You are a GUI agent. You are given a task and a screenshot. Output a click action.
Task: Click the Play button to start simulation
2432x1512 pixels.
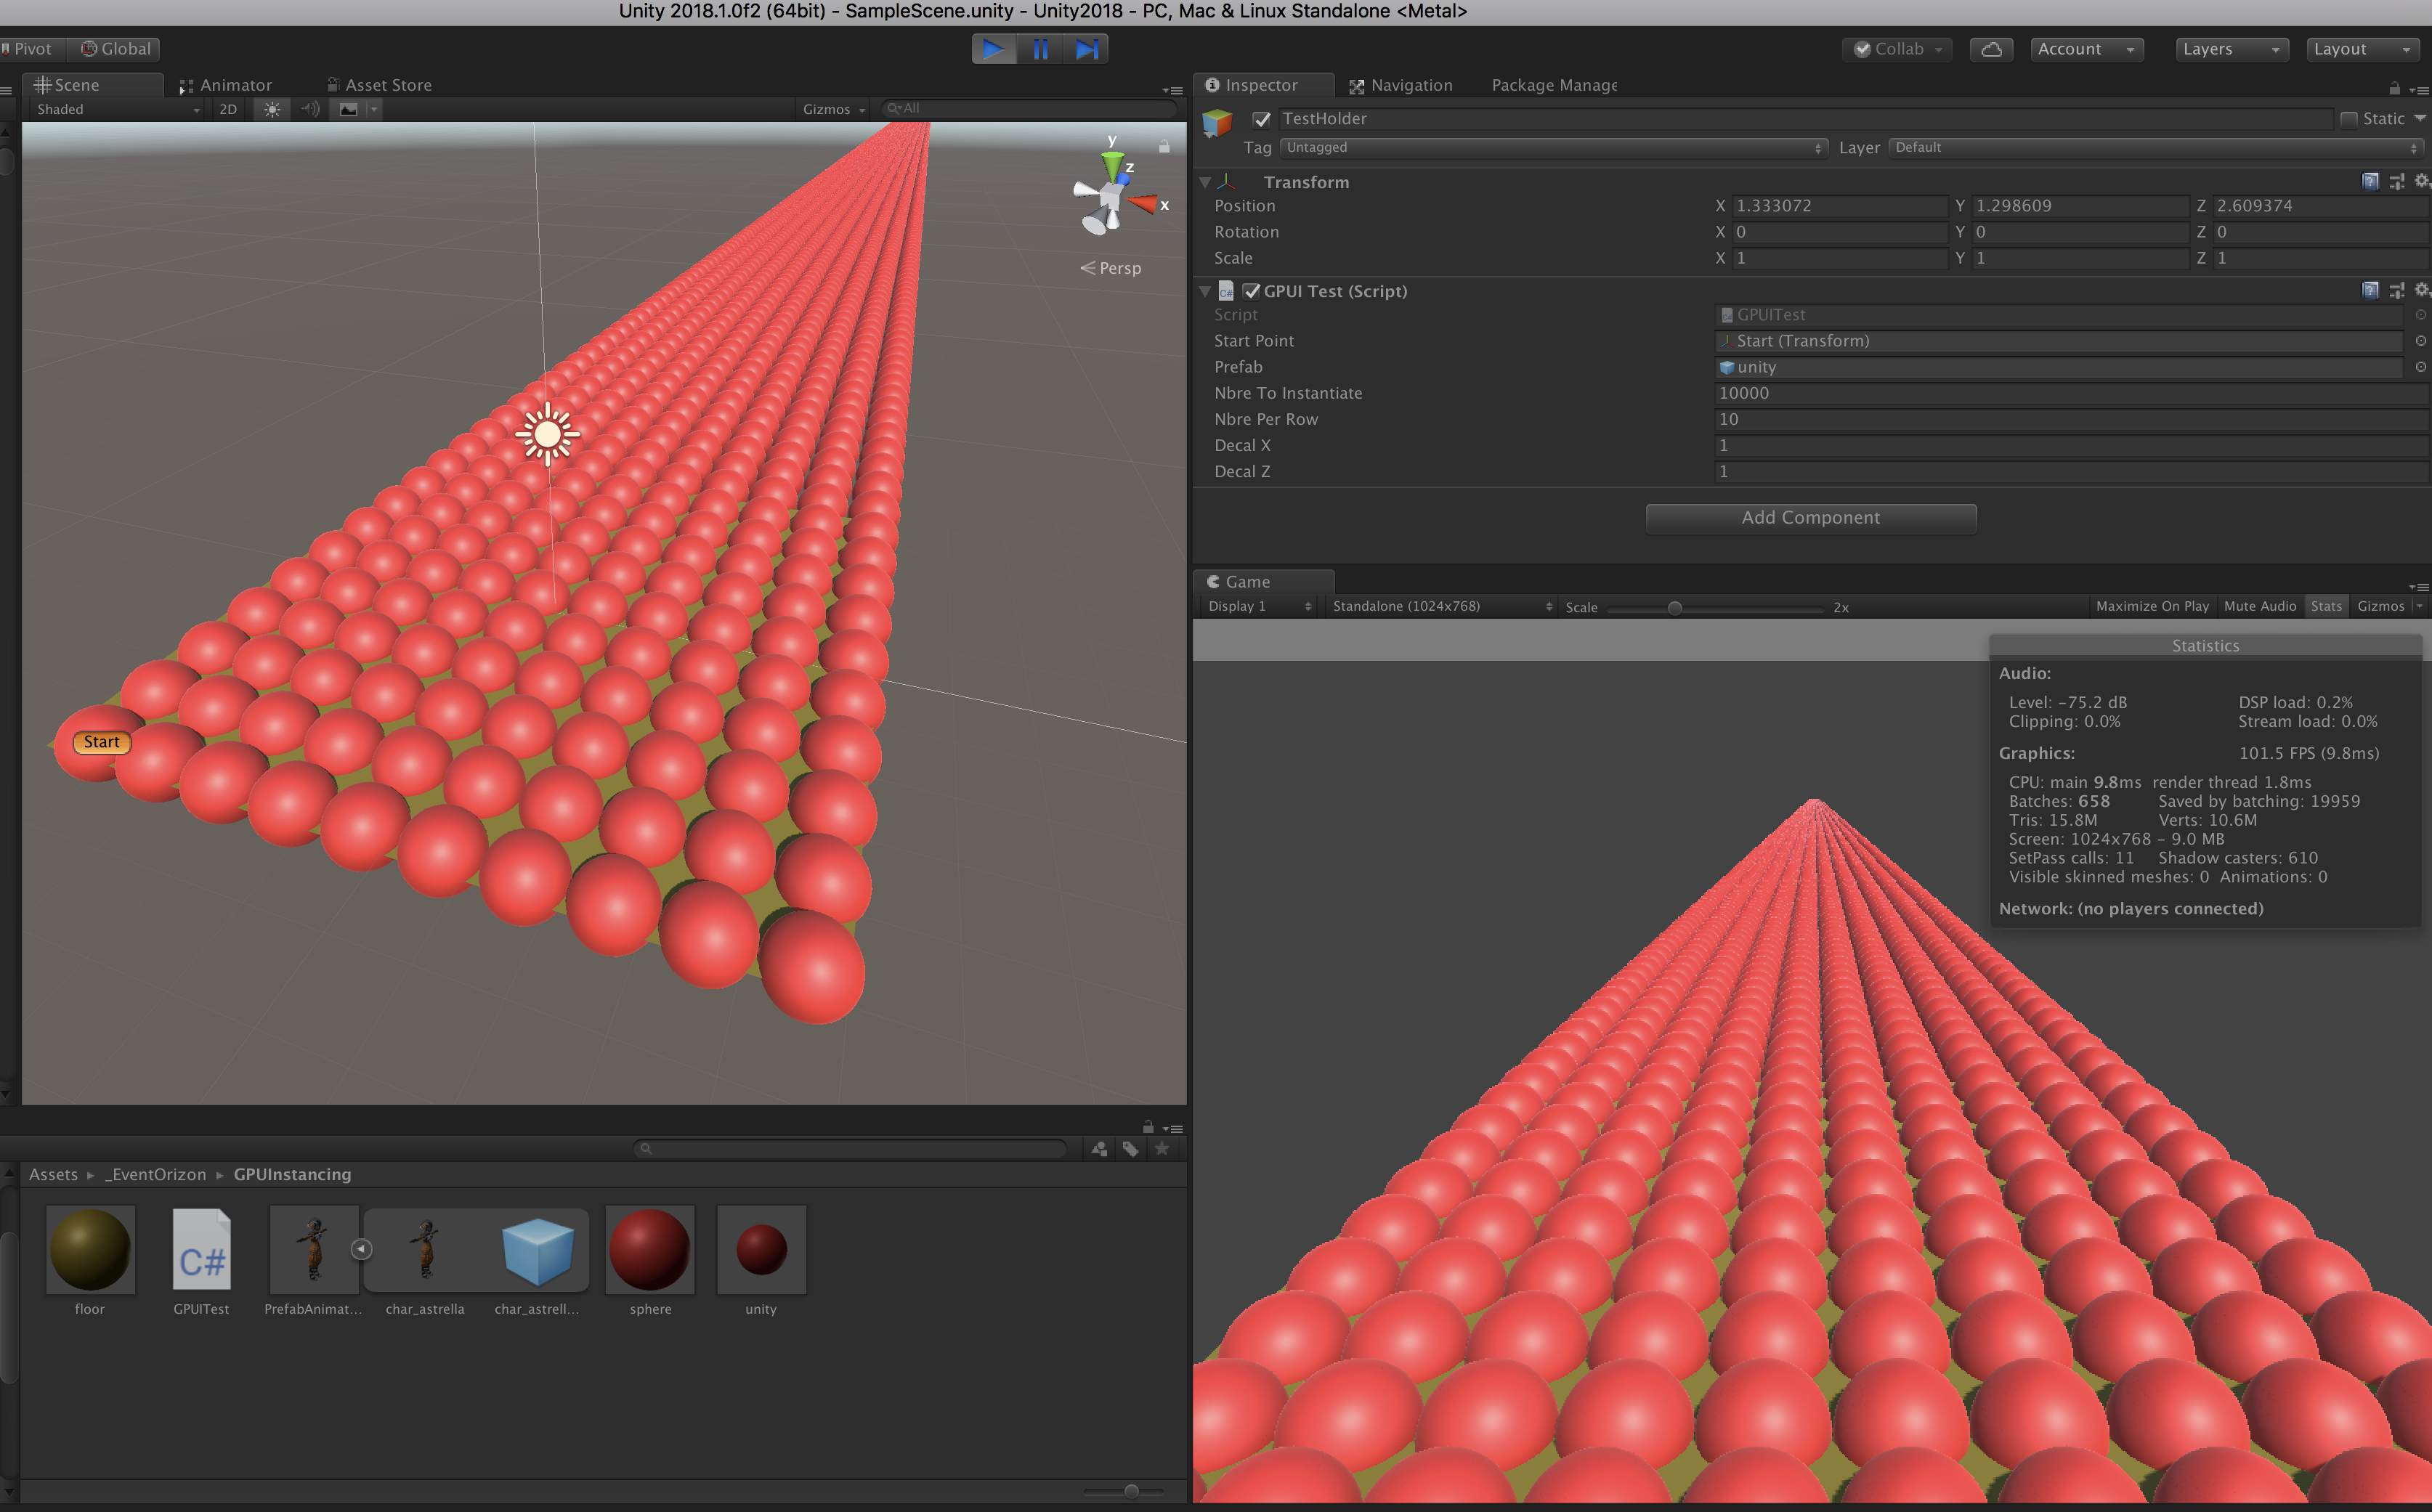(x=993, y=47)
